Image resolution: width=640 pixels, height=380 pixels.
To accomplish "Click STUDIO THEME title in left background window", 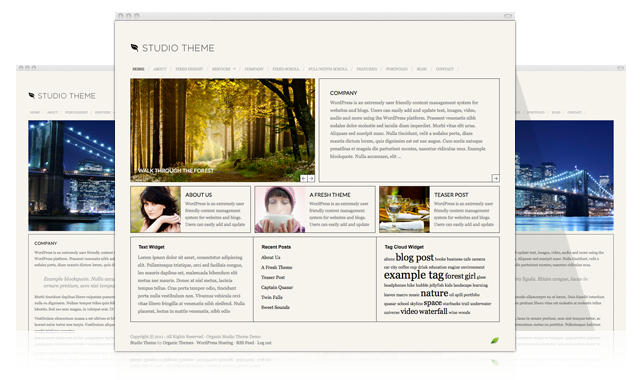I will click(67, 96).
